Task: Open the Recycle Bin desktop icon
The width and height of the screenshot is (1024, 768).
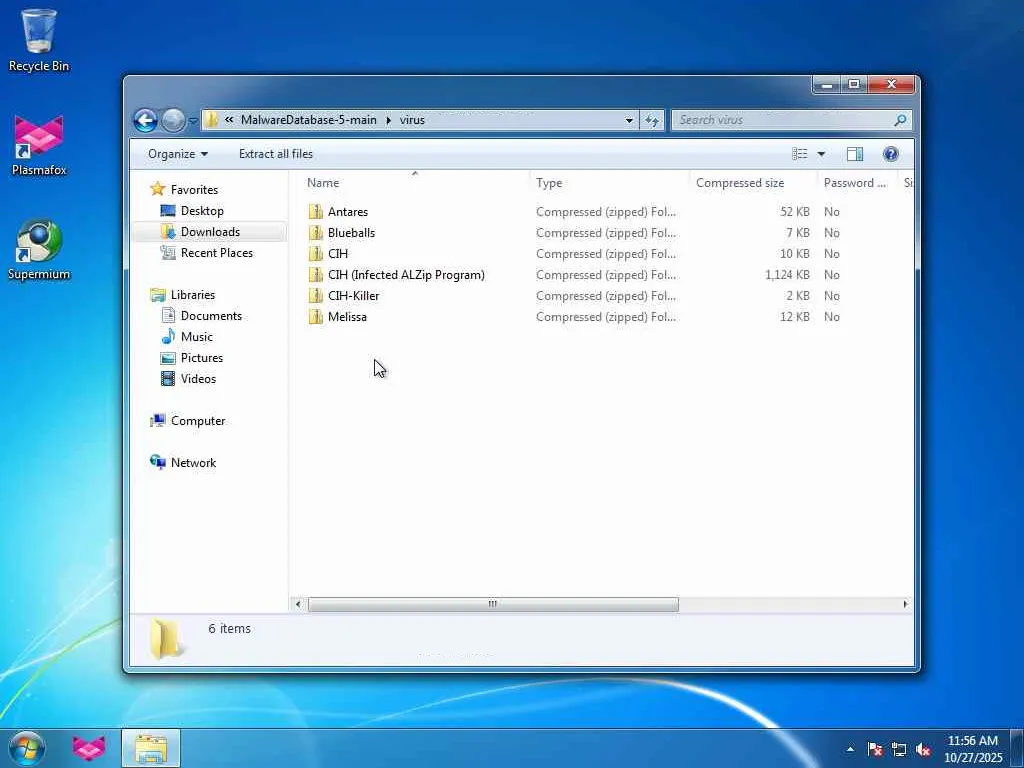Action: tap(39, 39)
